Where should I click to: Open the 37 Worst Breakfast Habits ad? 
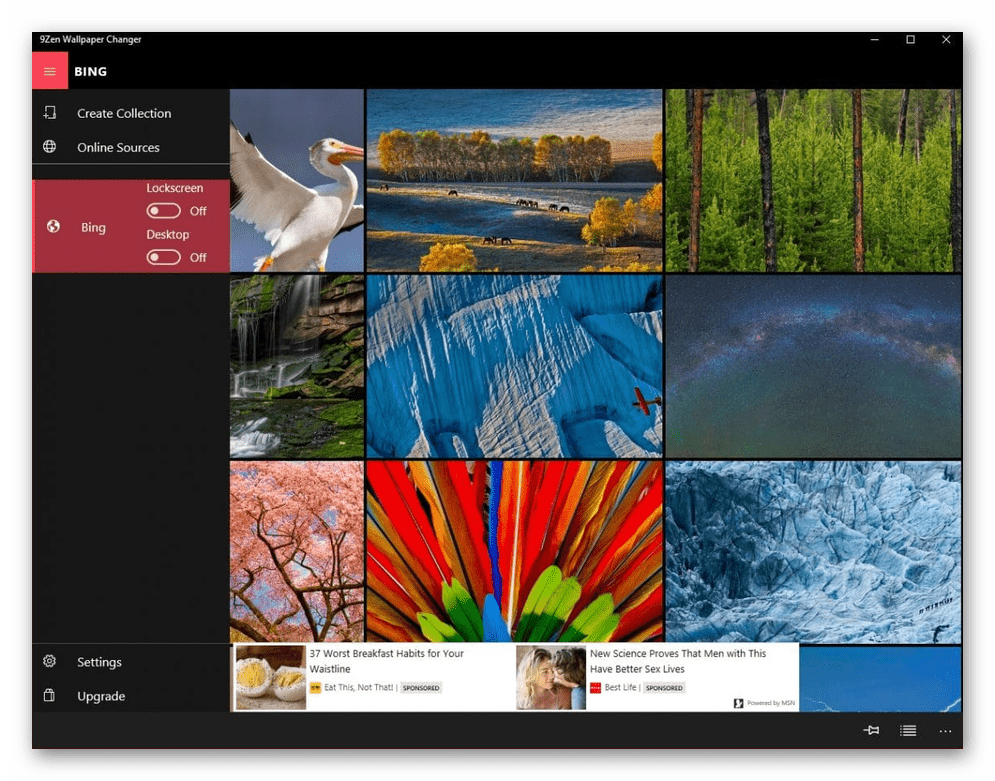click(x=386, y=660)
